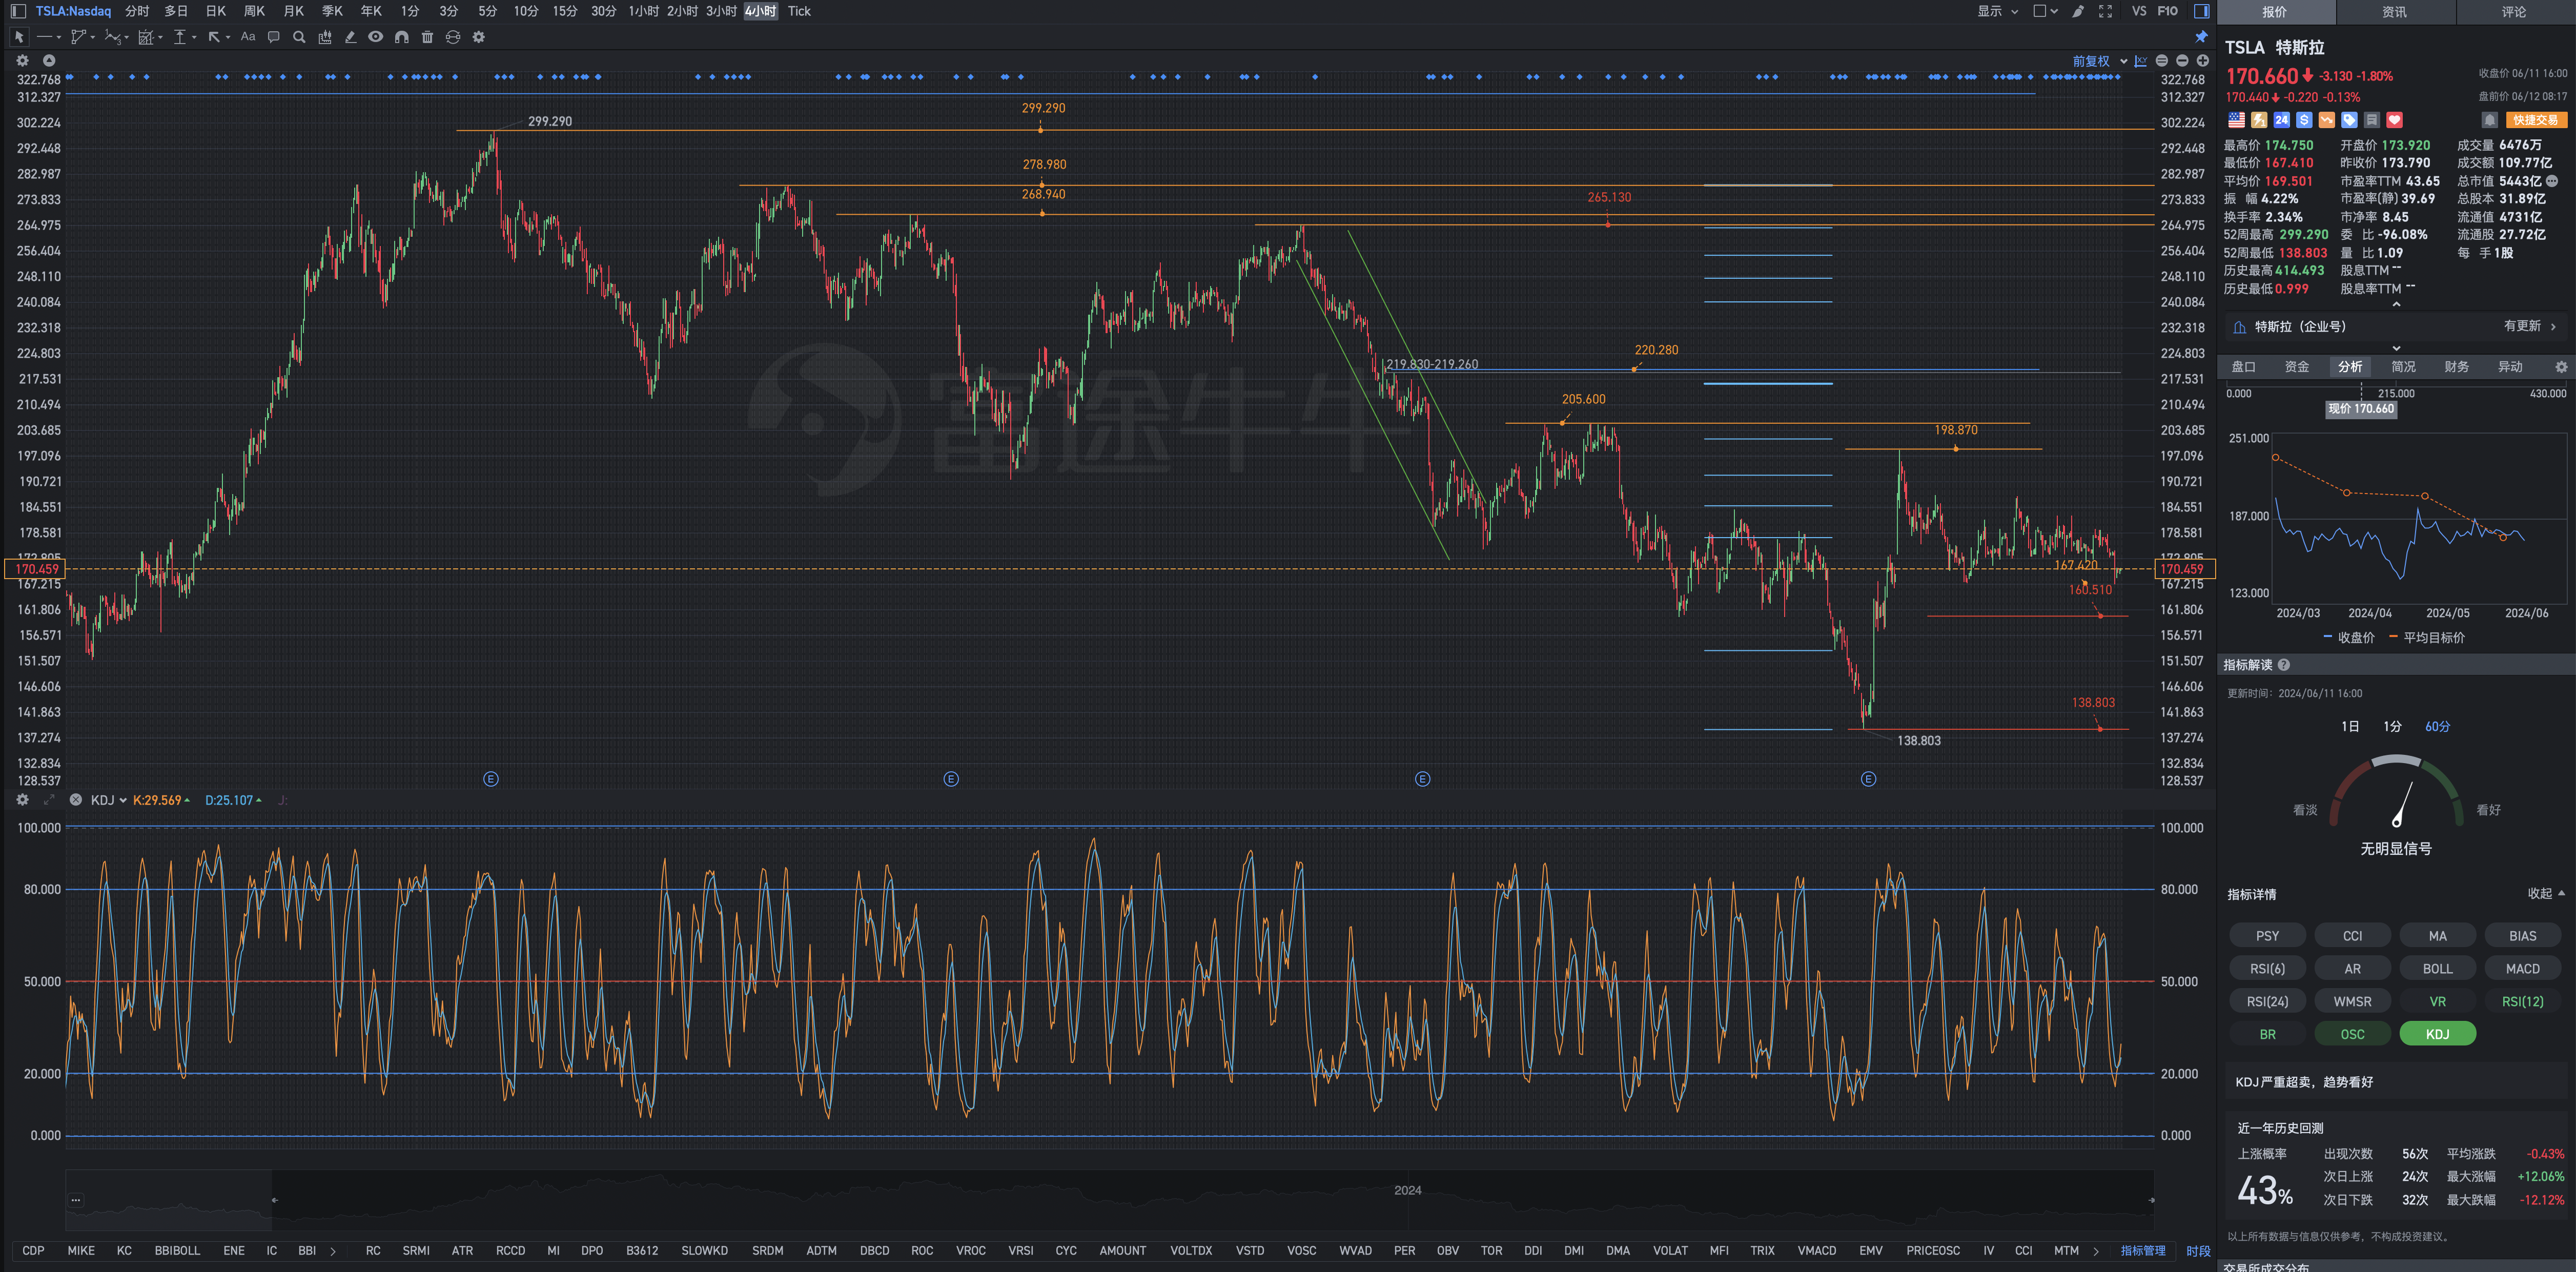The height and width of the screenshot is (1272, 2576).
Task: Select the 60分 indicator period
Action: 2437,726
